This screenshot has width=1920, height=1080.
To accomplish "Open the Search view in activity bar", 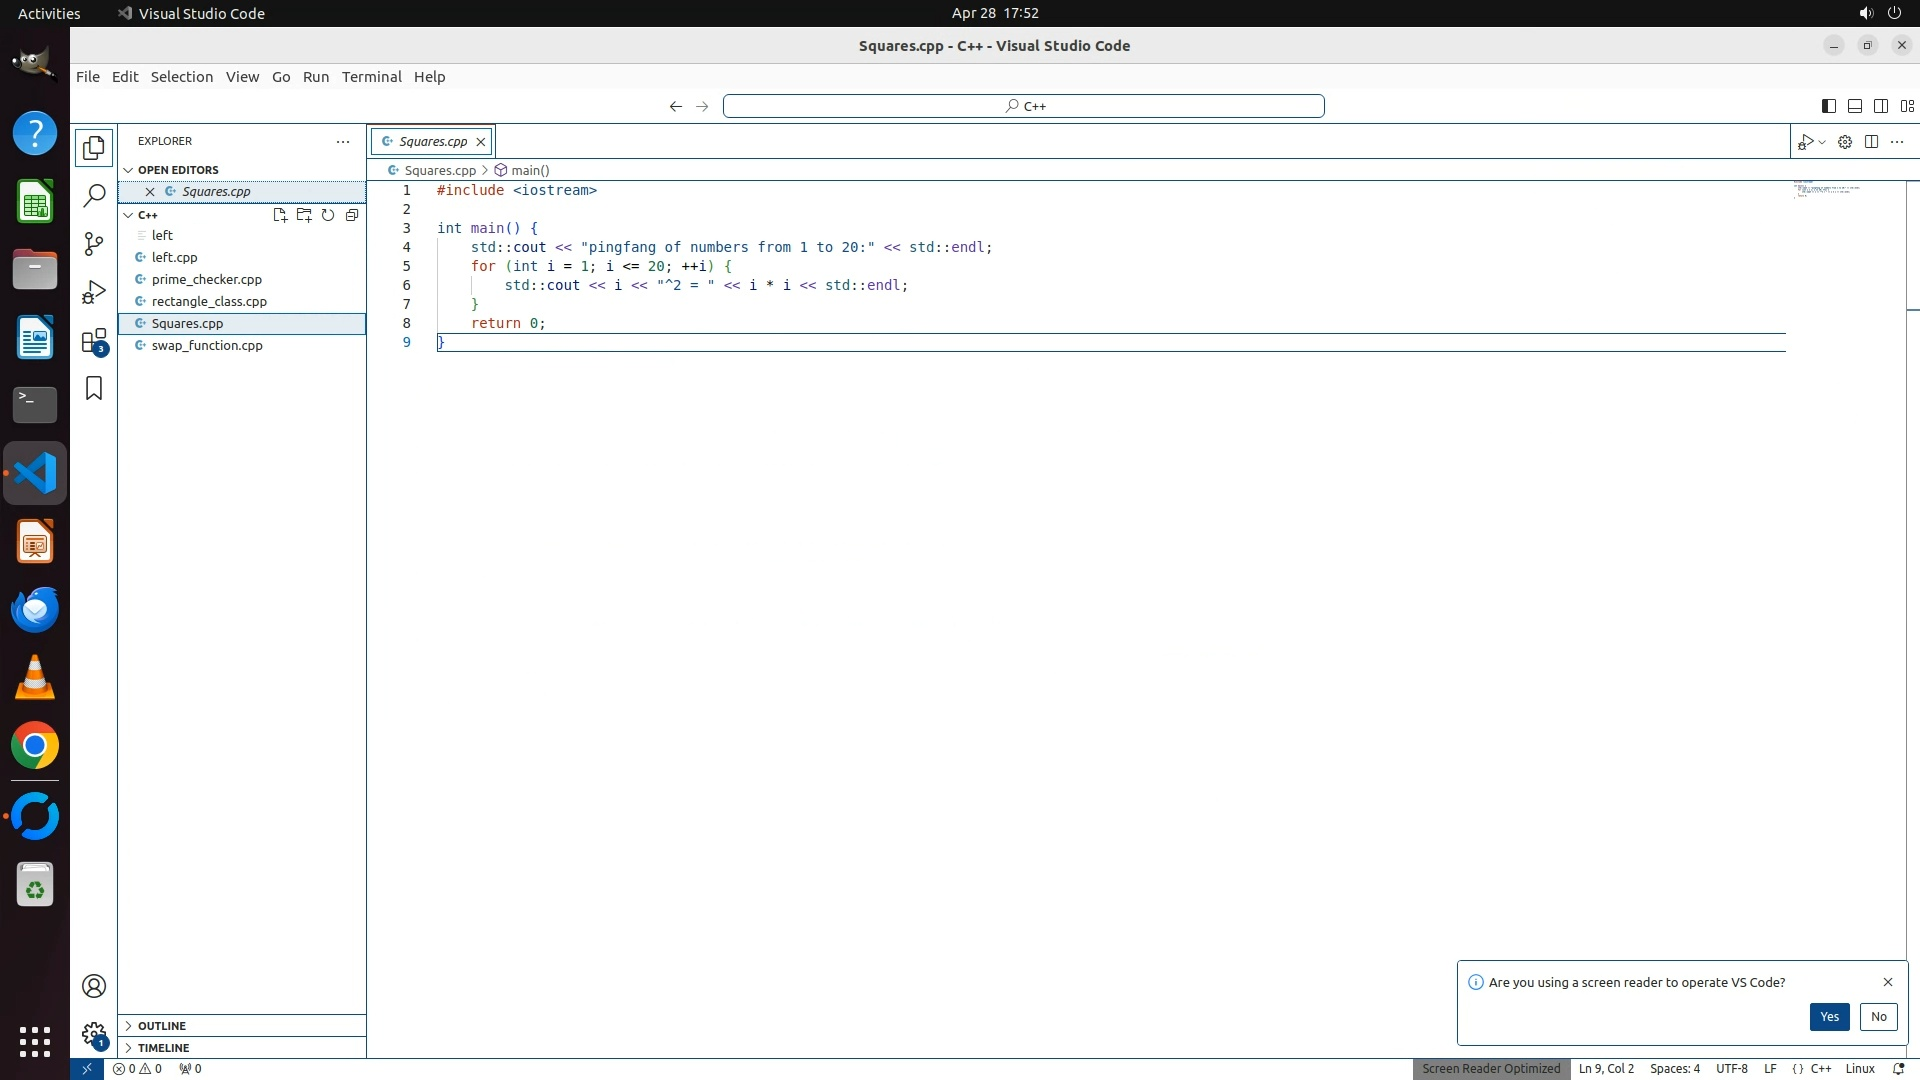I will click(x=94, y=195).
